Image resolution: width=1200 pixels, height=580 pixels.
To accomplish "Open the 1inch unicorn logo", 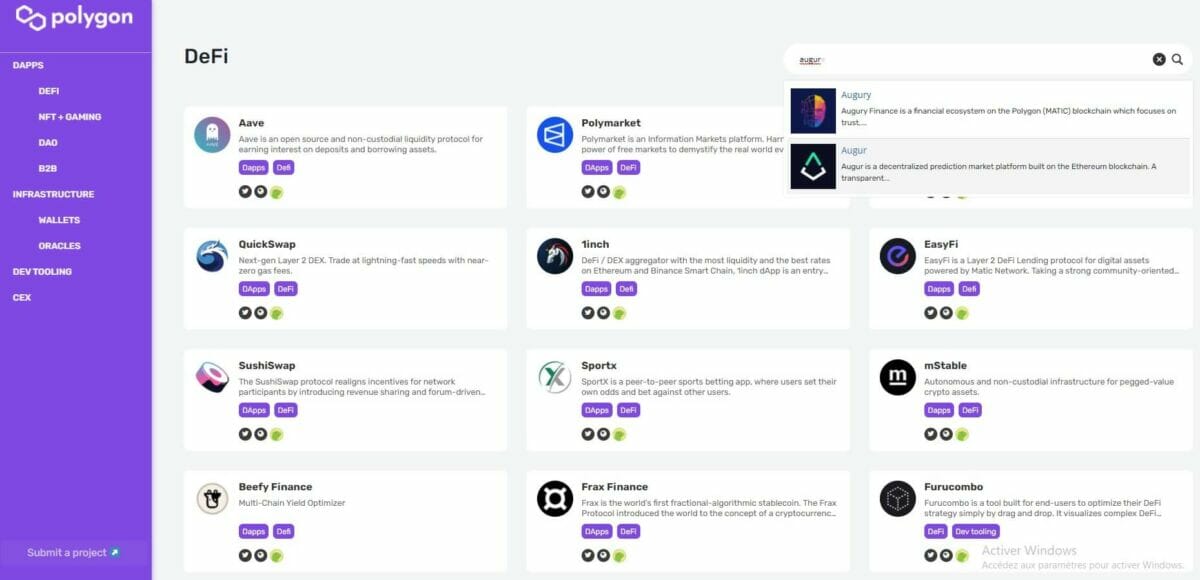I will click(555, 256).
